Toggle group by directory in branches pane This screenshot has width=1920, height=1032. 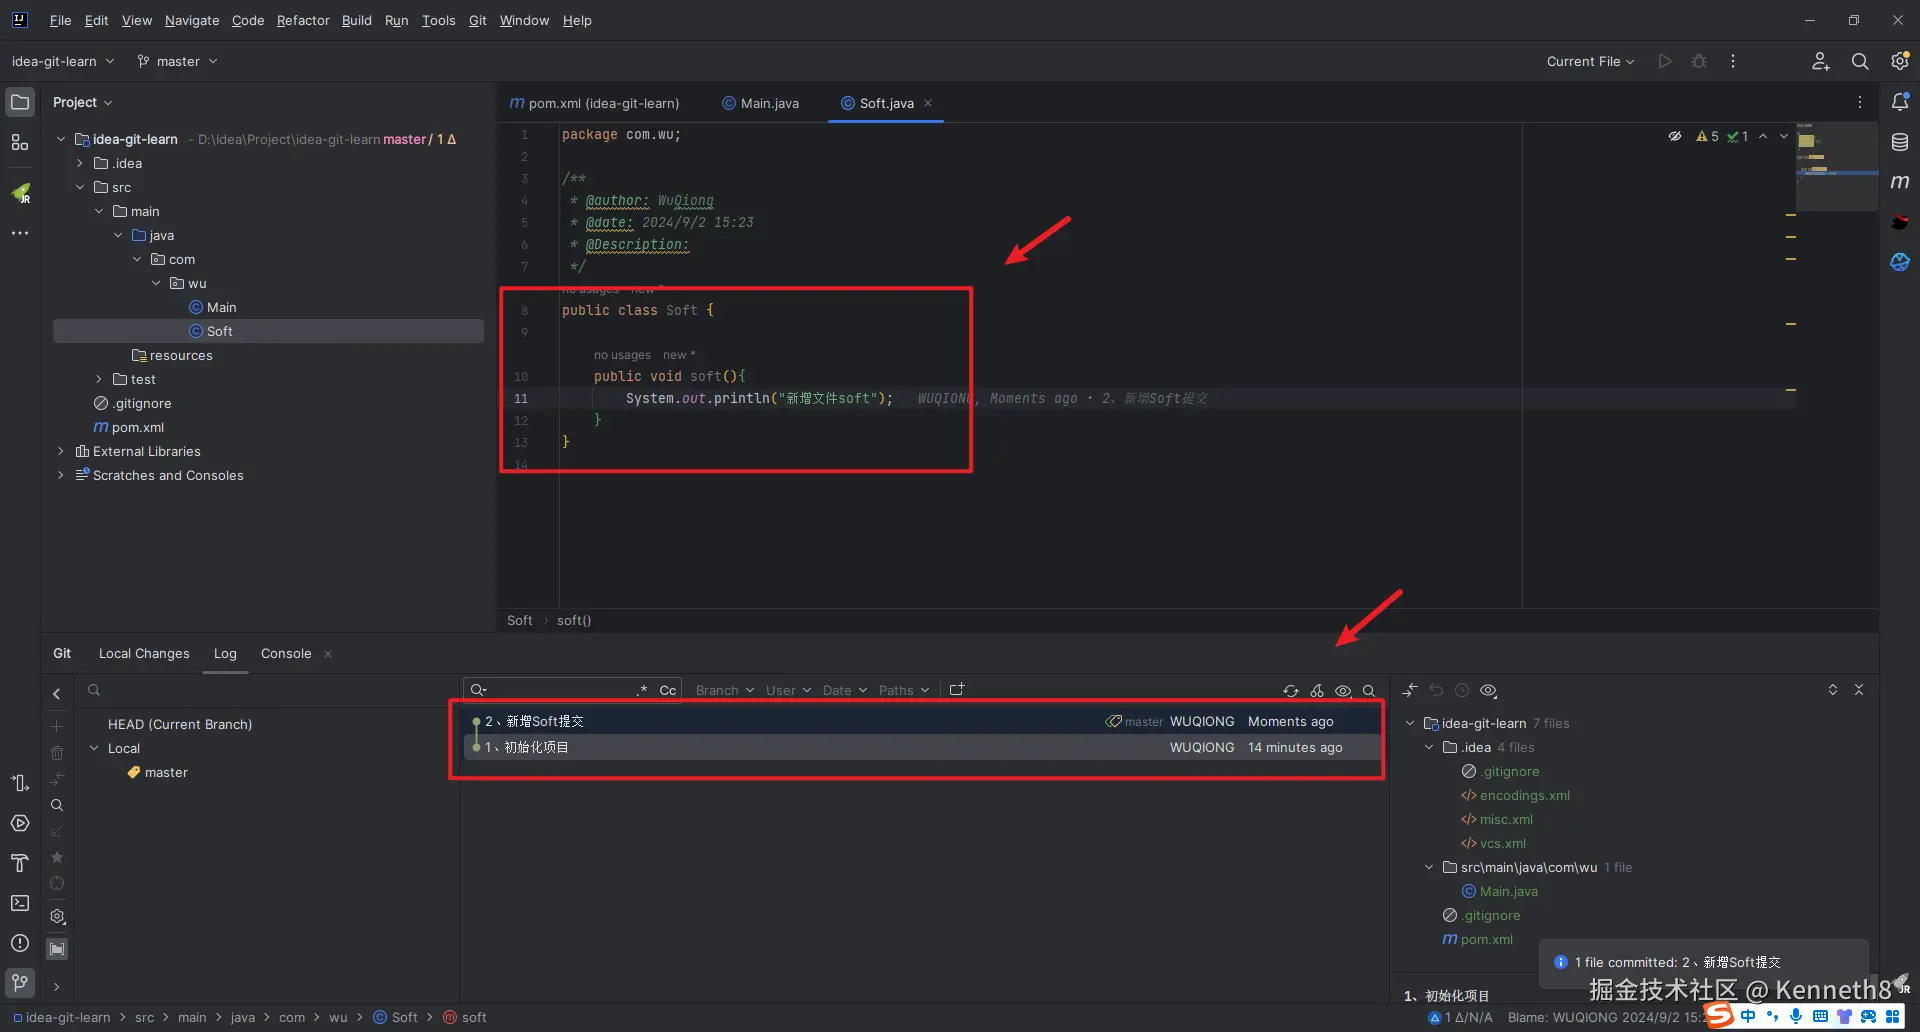(57, 948)
